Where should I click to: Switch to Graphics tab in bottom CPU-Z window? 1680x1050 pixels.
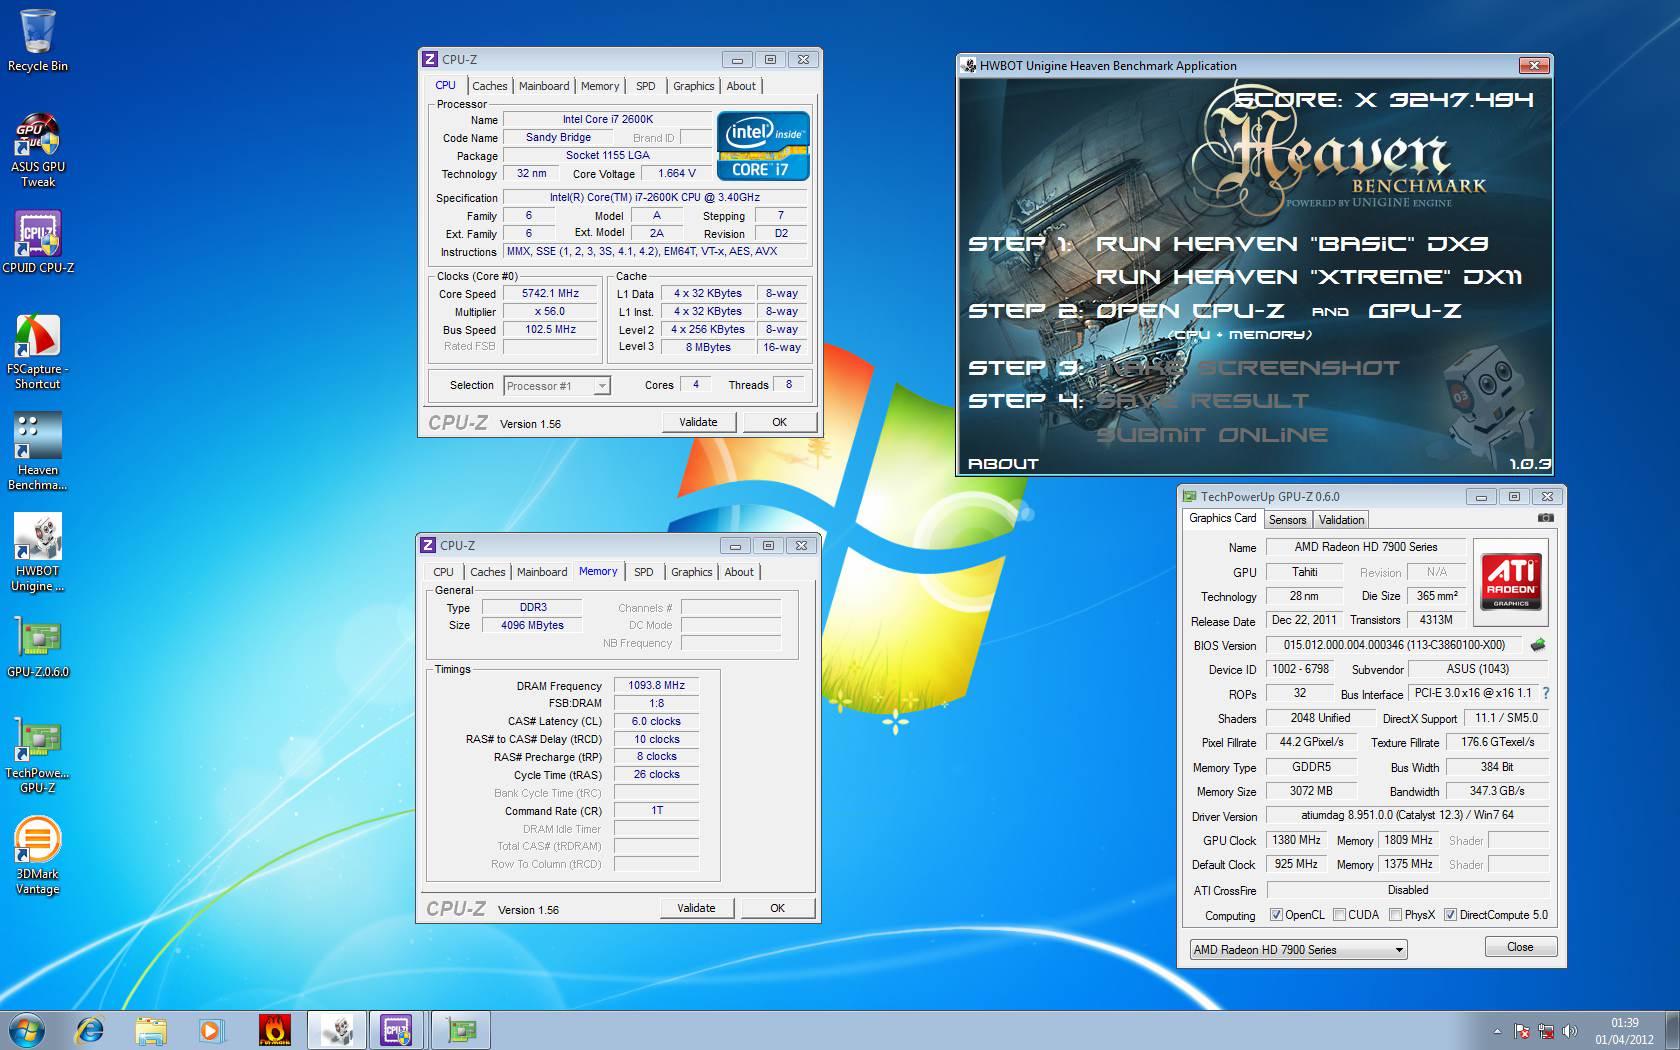(x=692, y=572)
